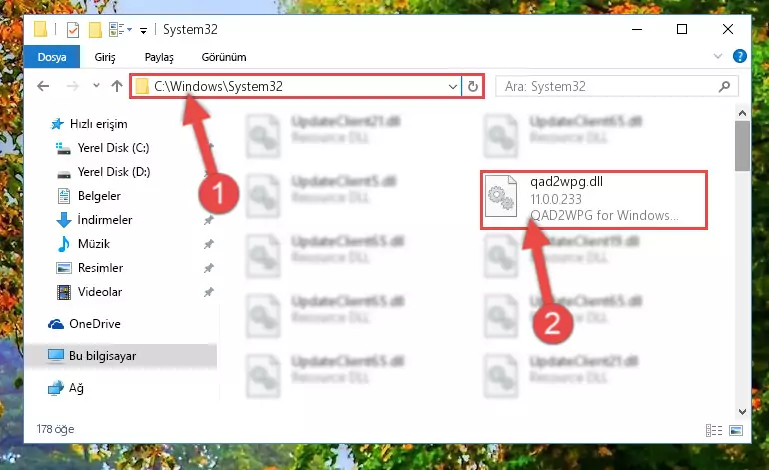The width and height of the screenshot is (769, 470).
Task: Switch to details view icon
Action: (714, 431)
